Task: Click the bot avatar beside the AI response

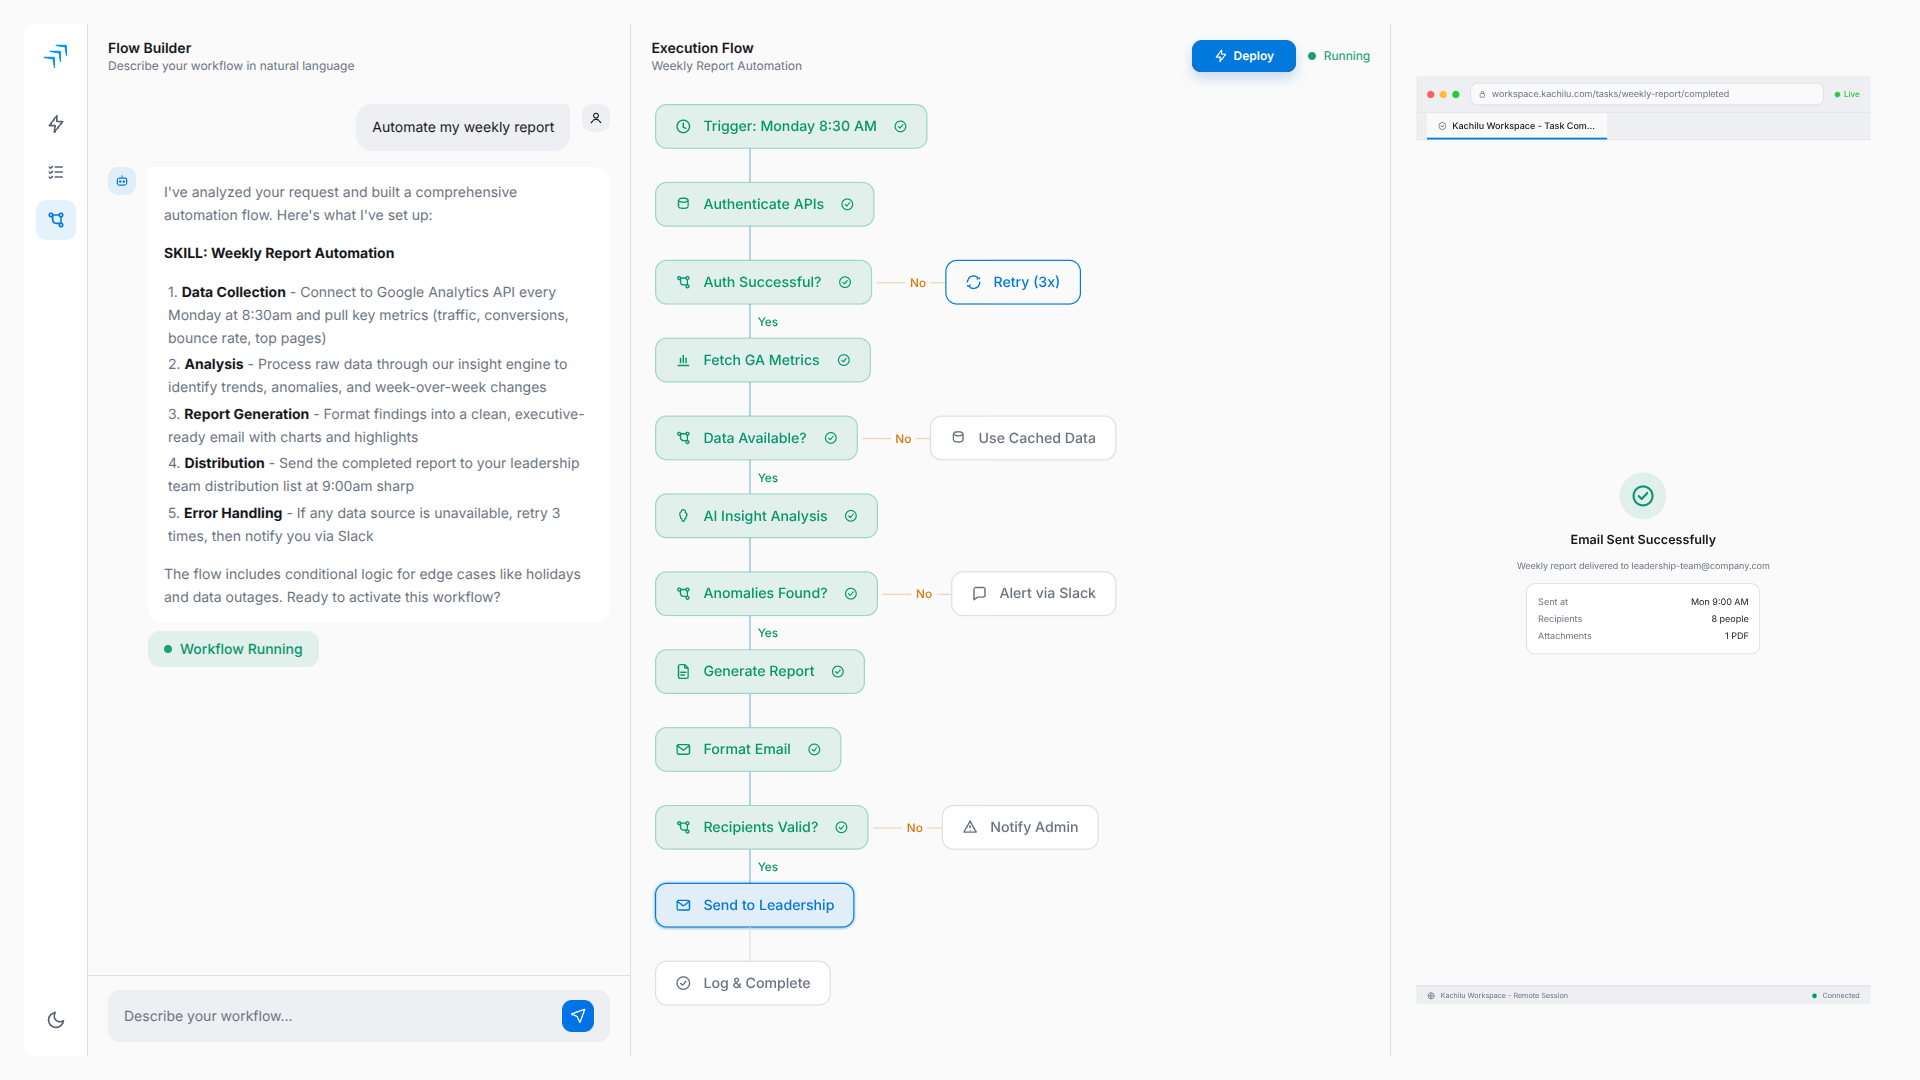Action: point(122,181)
